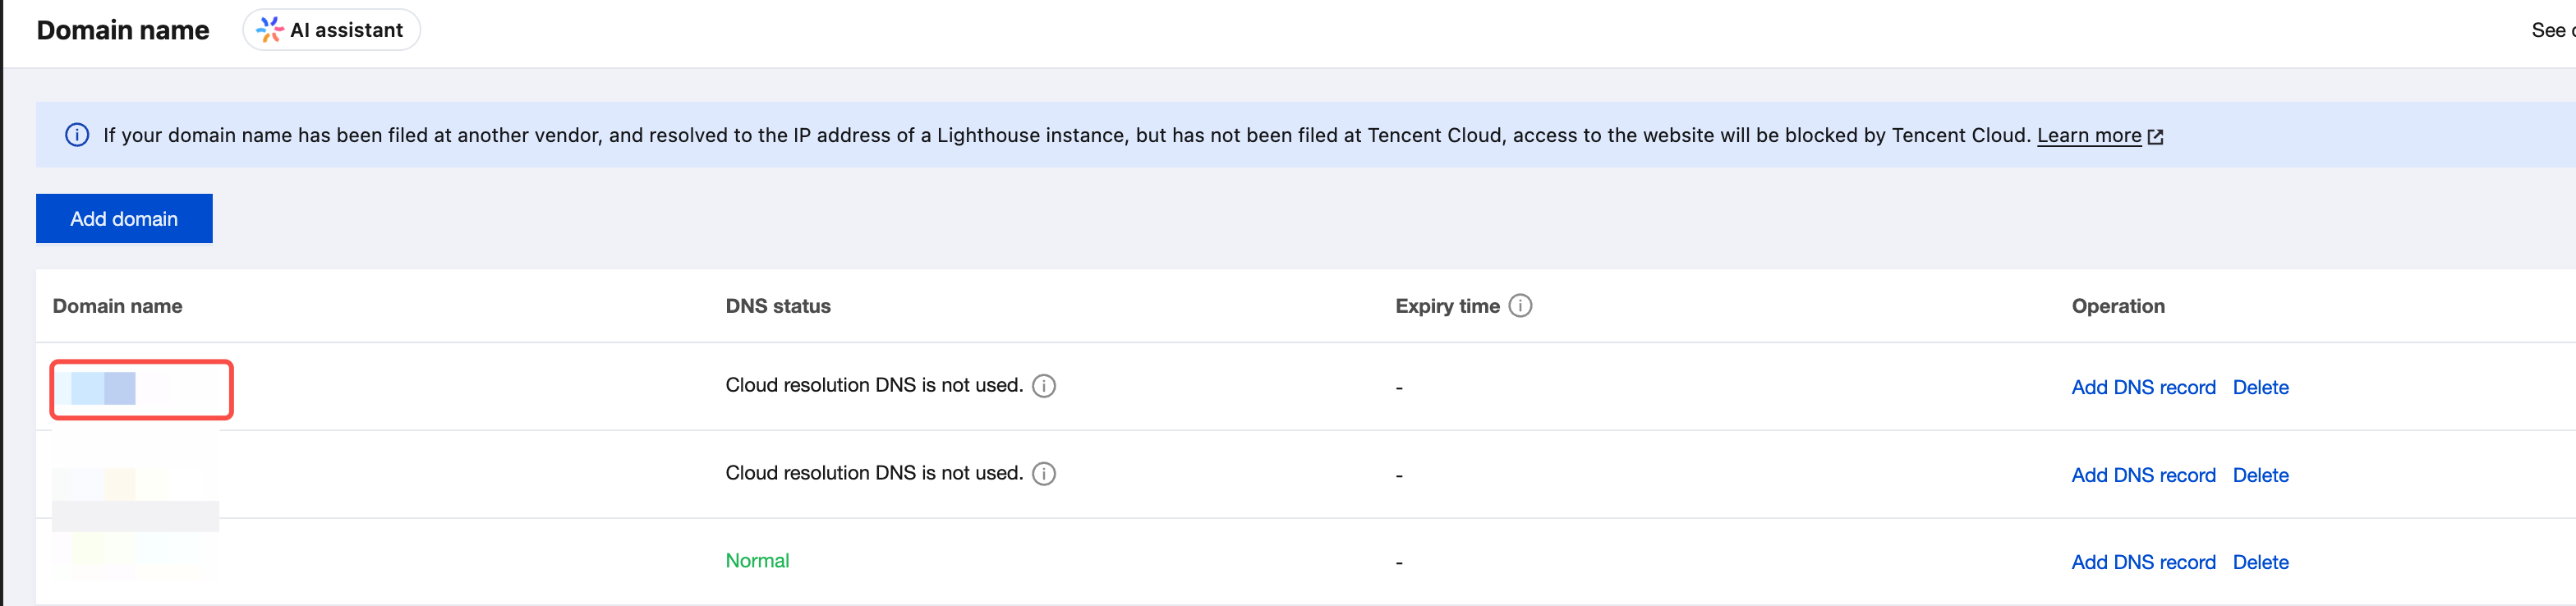Screen dimensions: 2576x606
Task: Click the info icon beside the first DNS status
Action: point(1043,386)
